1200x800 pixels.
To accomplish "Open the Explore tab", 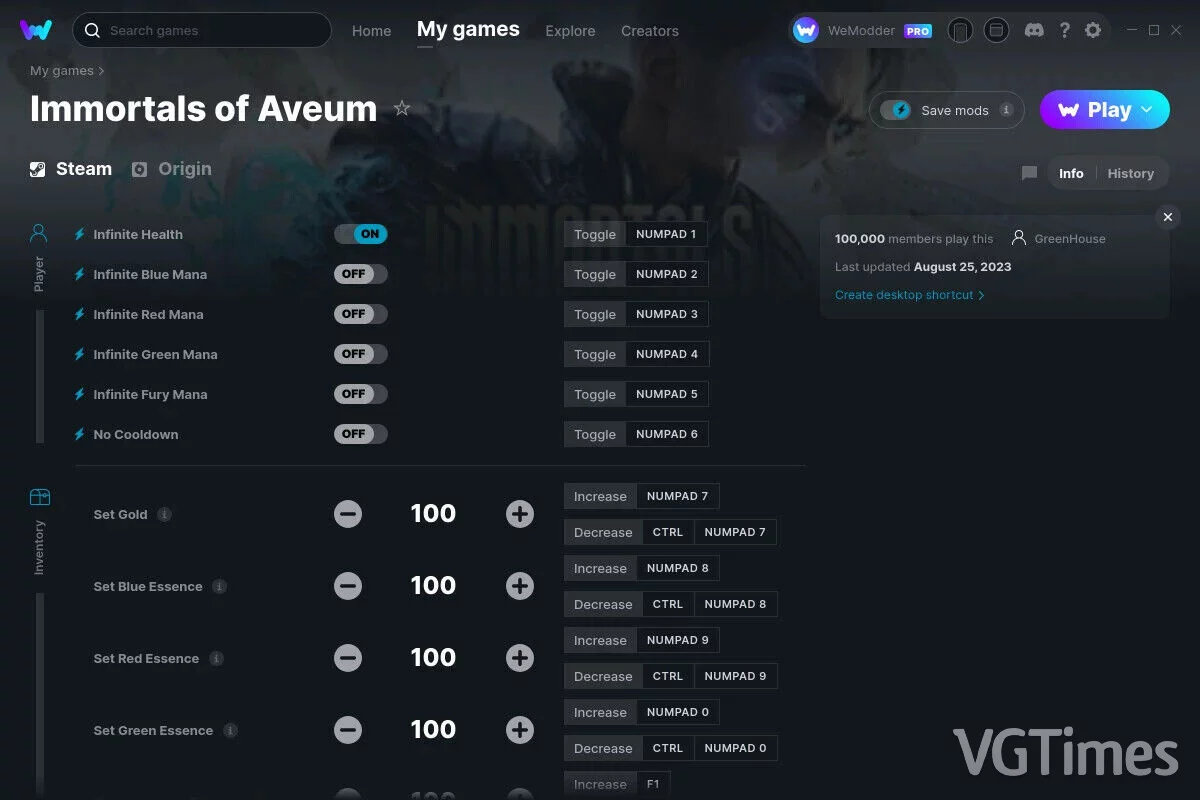I will point(570,31).
